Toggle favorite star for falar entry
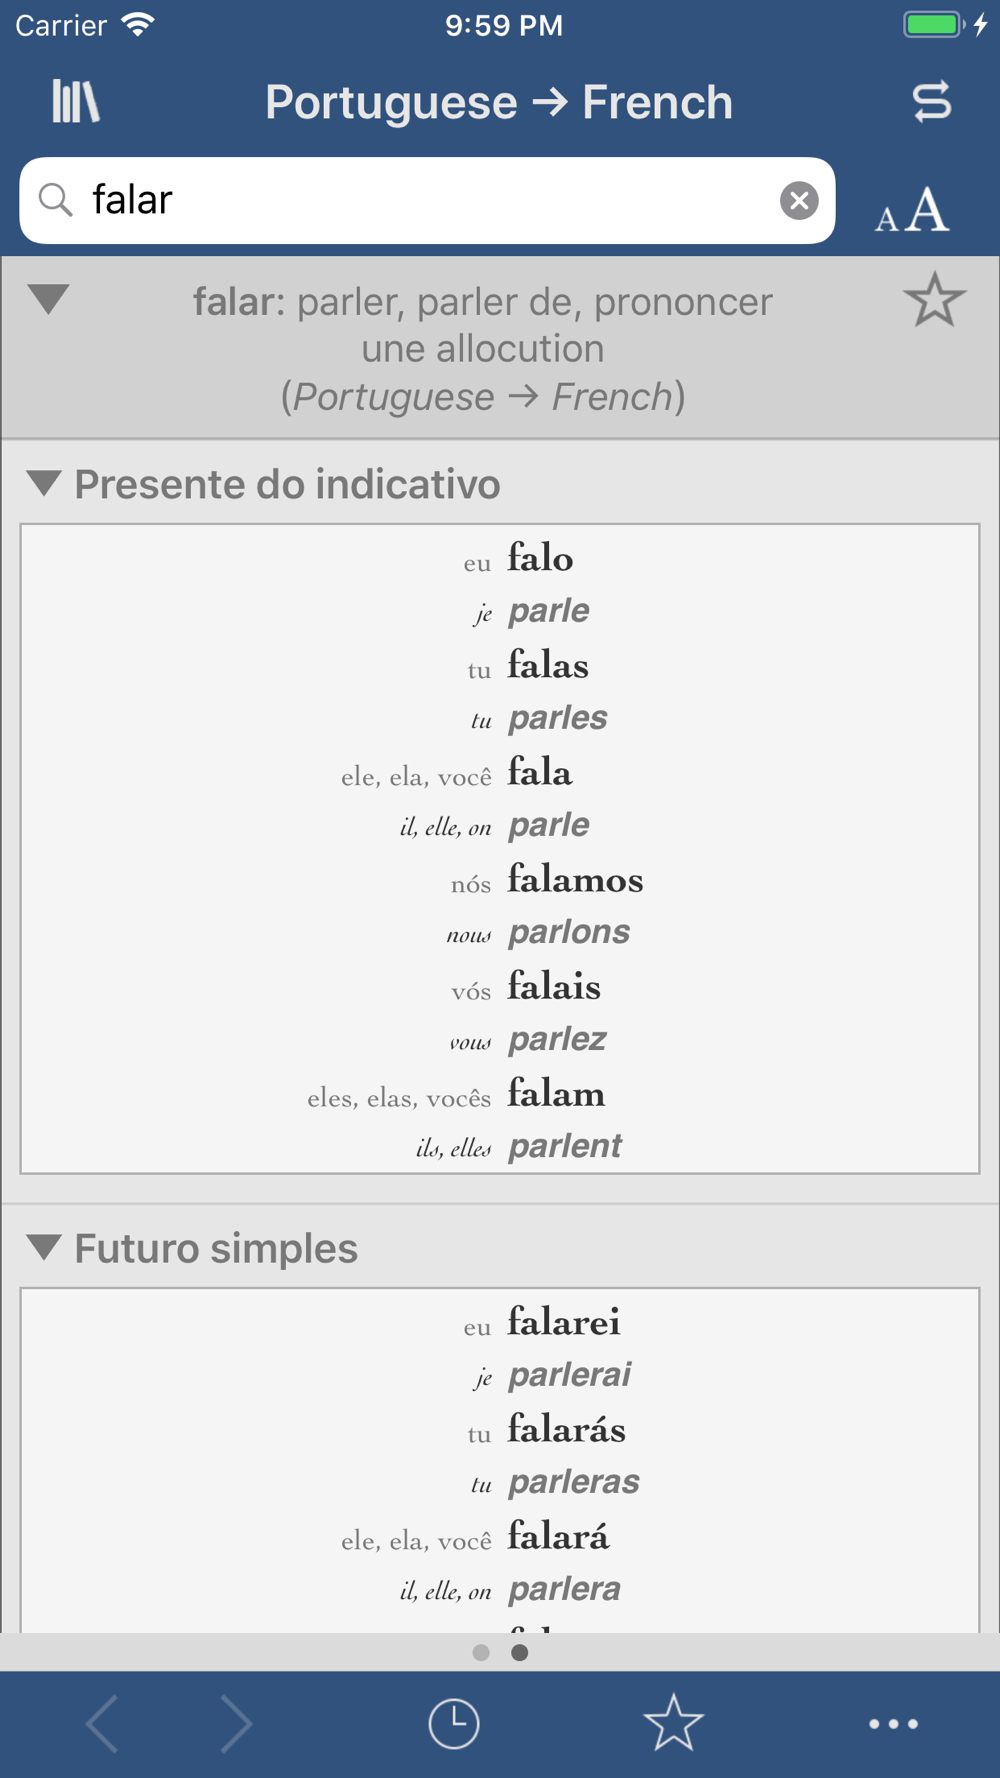Screen dimensions: 1000x1778 (x=934, y=300)
